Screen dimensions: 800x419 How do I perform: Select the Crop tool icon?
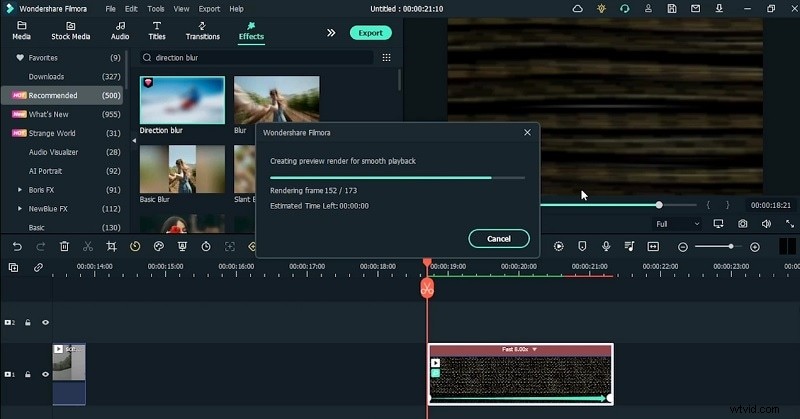pos(111,247)
